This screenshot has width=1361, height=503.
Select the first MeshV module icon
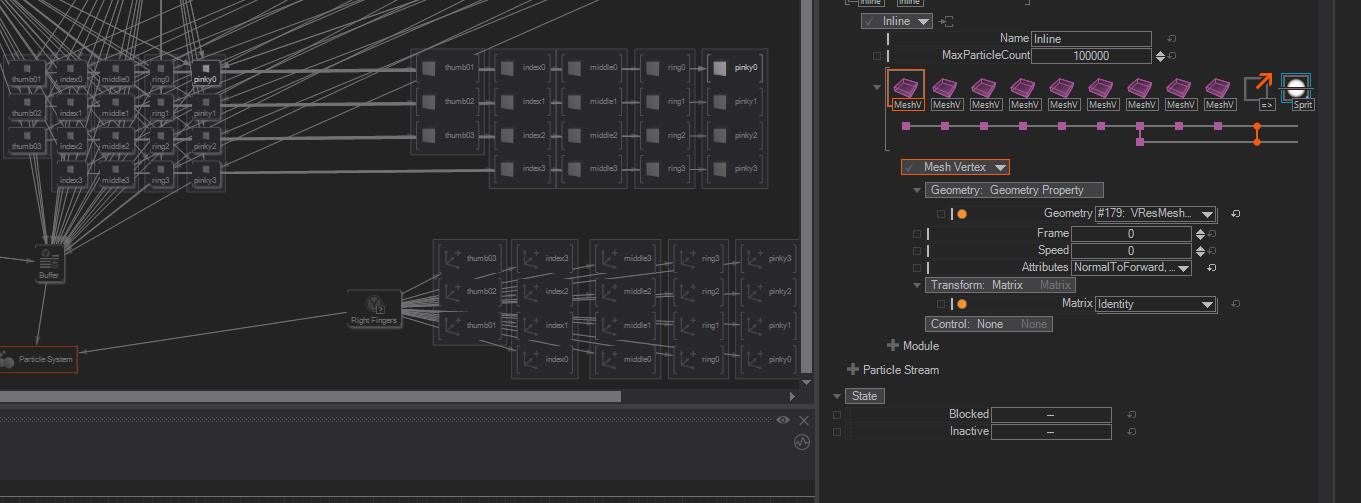(x=908, y=88)
